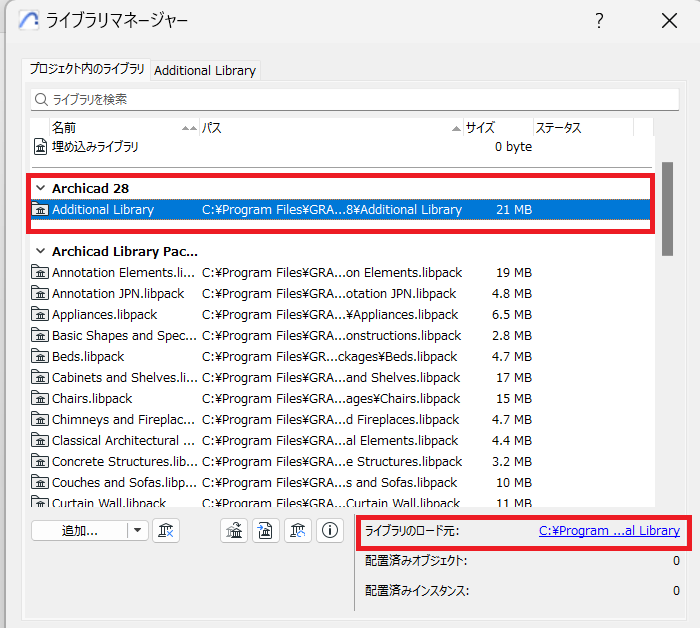Select the Classical Architectural ... row

pyautogui.click(x=341, y=440)
